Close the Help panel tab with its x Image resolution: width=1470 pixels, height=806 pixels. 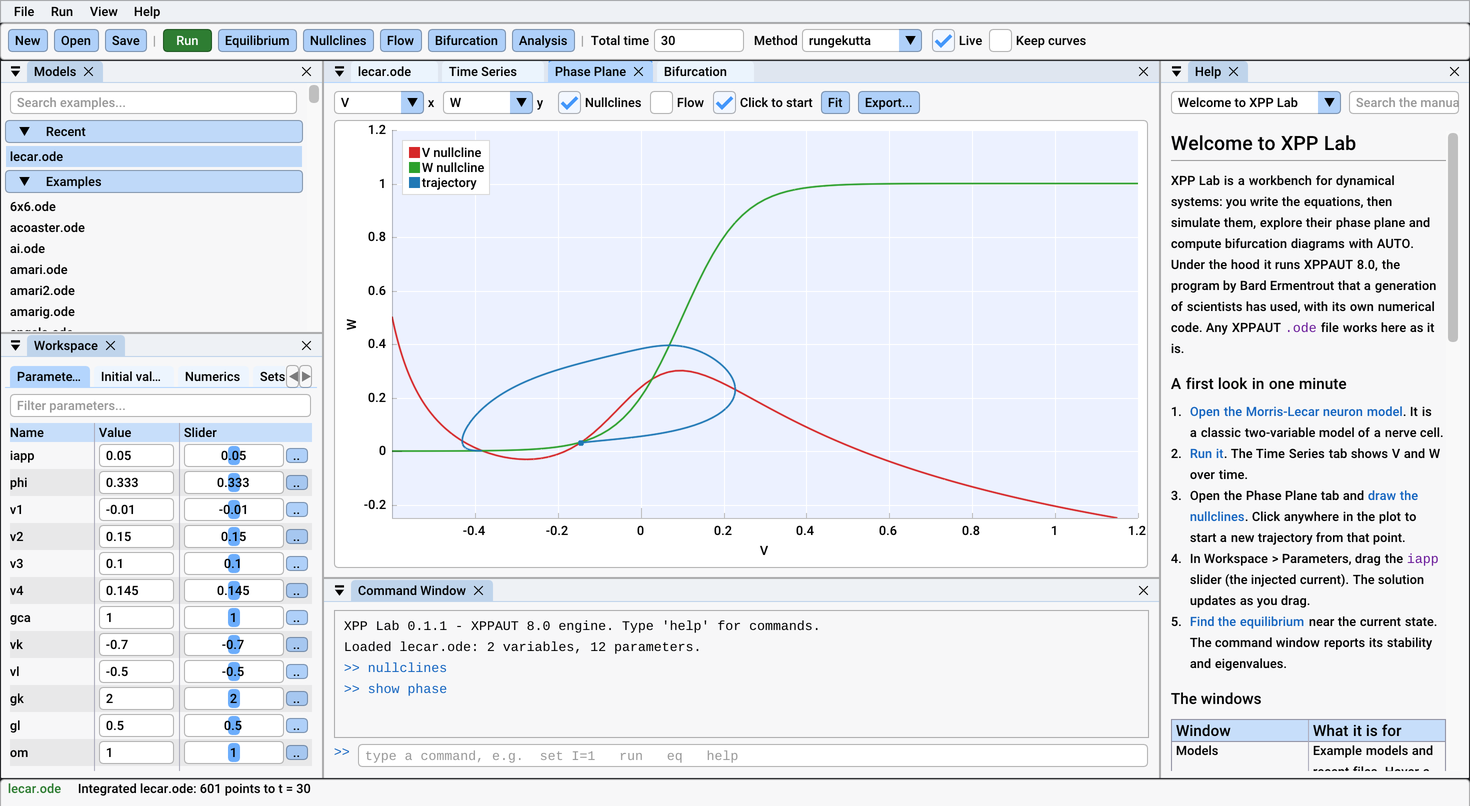(x=1233, y=72)
